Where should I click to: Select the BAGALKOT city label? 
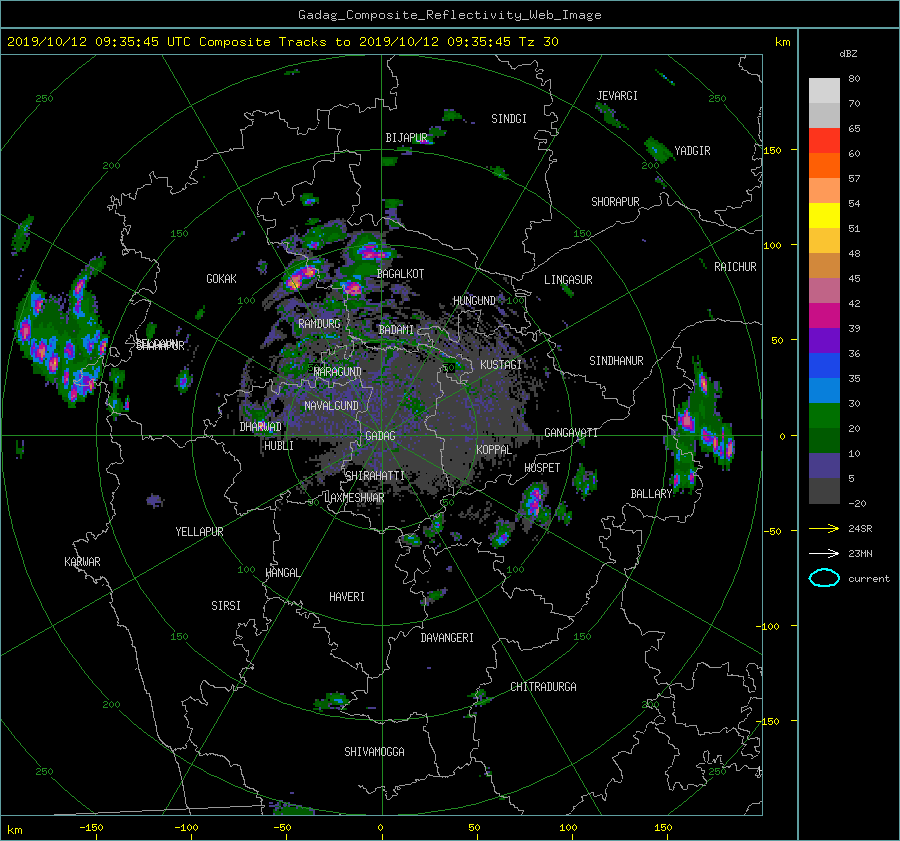pyautogui.click(x=400, y=274)
